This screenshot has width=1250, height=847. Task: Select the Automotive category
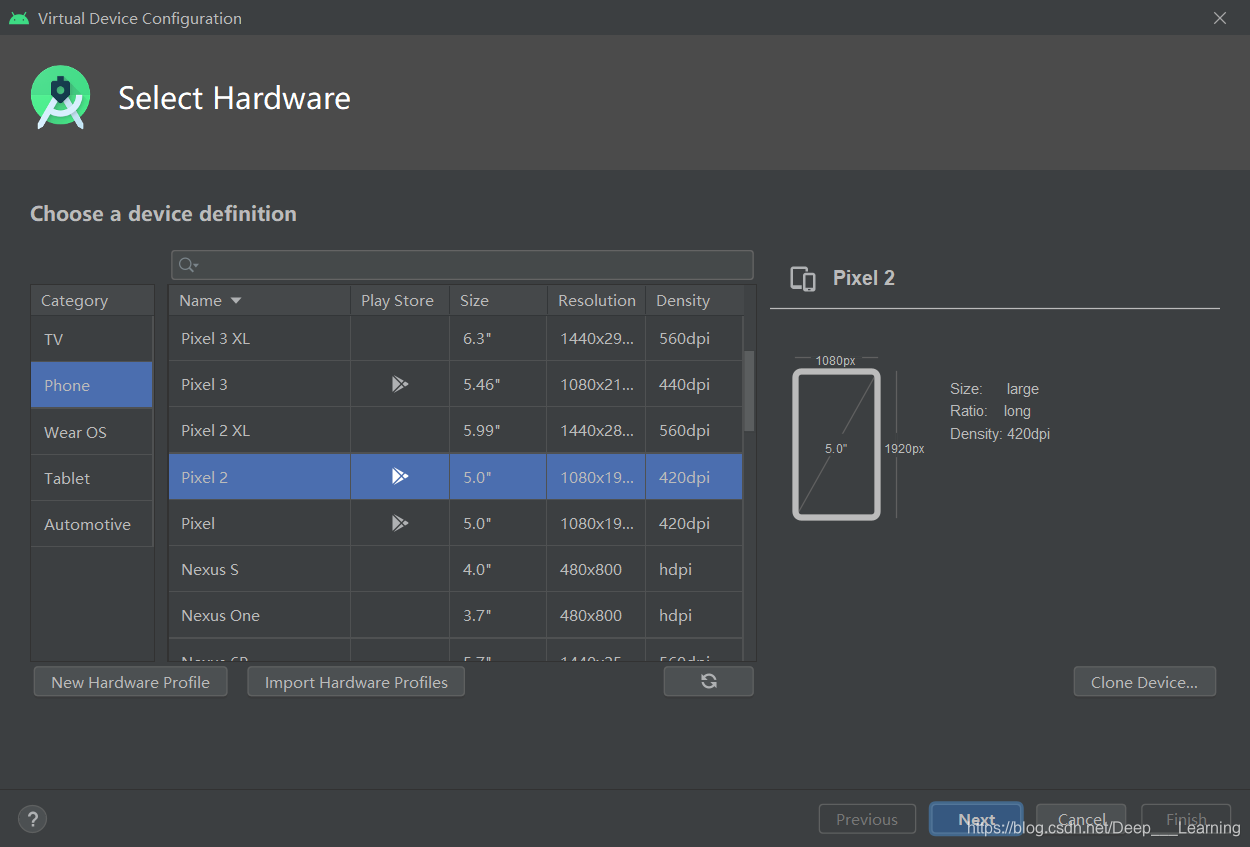pyautogui.click(x=92, y=524)
